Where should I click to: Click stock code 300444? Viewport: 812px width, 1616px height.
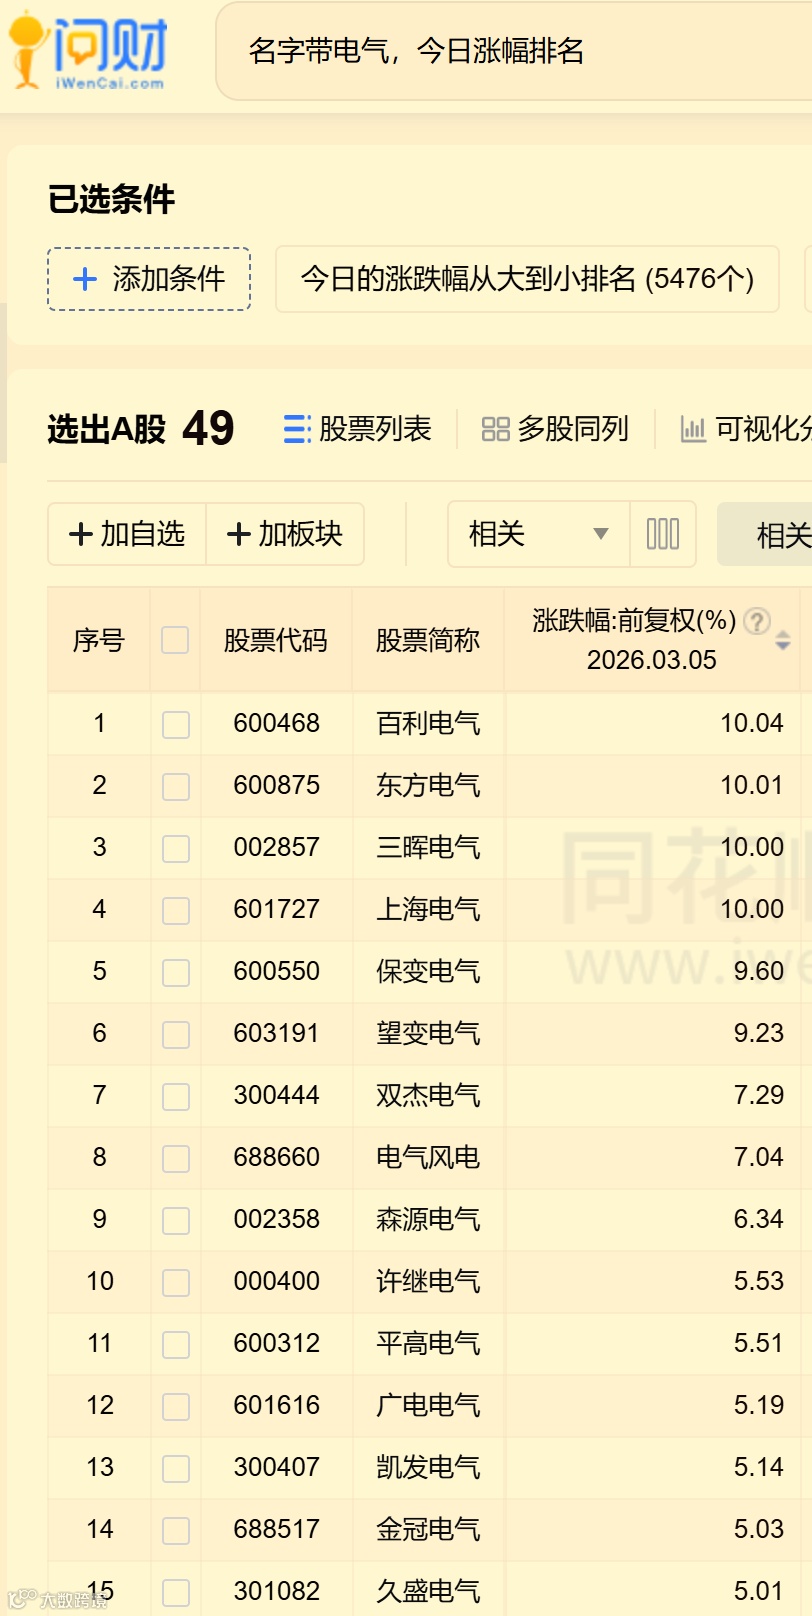277,1095
